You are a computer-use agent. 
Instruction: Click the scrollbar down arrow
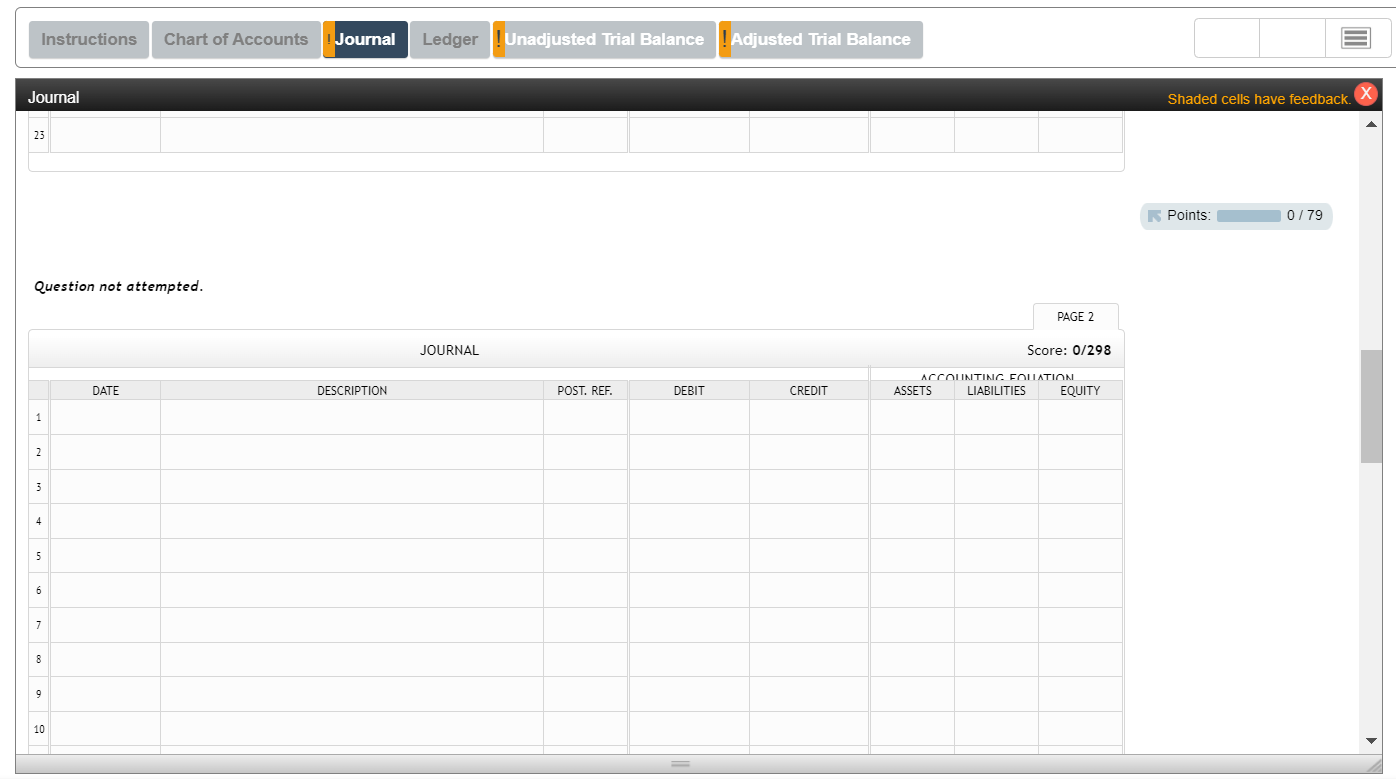1371,741
